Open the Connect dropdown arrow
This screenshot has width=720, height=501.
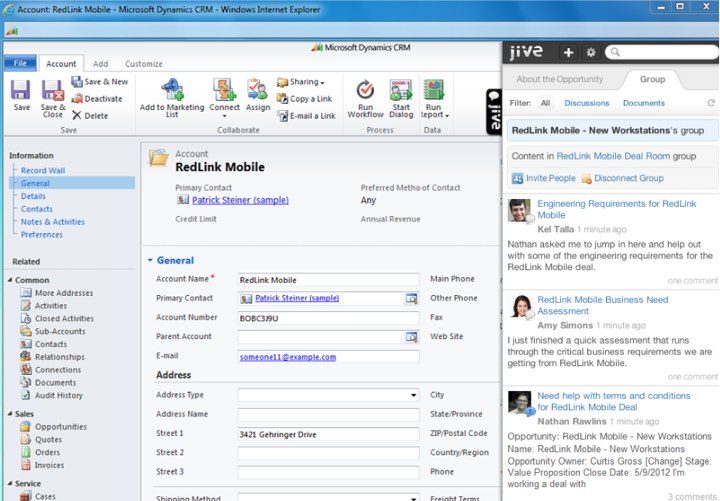[224, 116]
